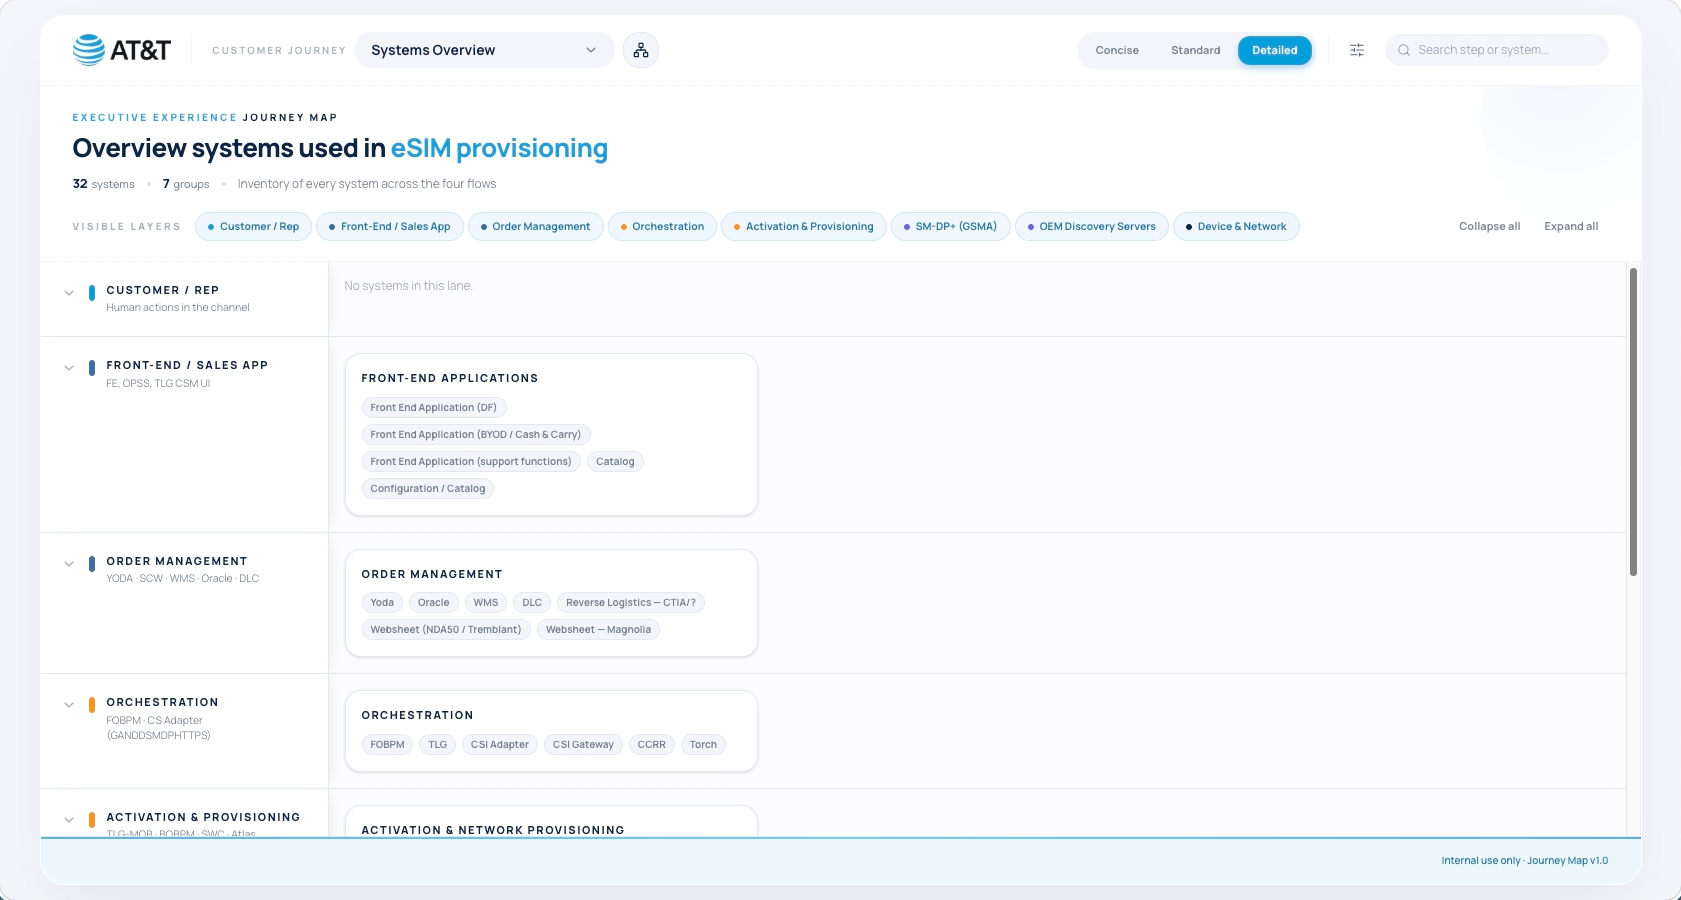The width and height of the screenshot is (1681, 900).
Task: Select the CSI Gateway chip
Action: point(583,745)
